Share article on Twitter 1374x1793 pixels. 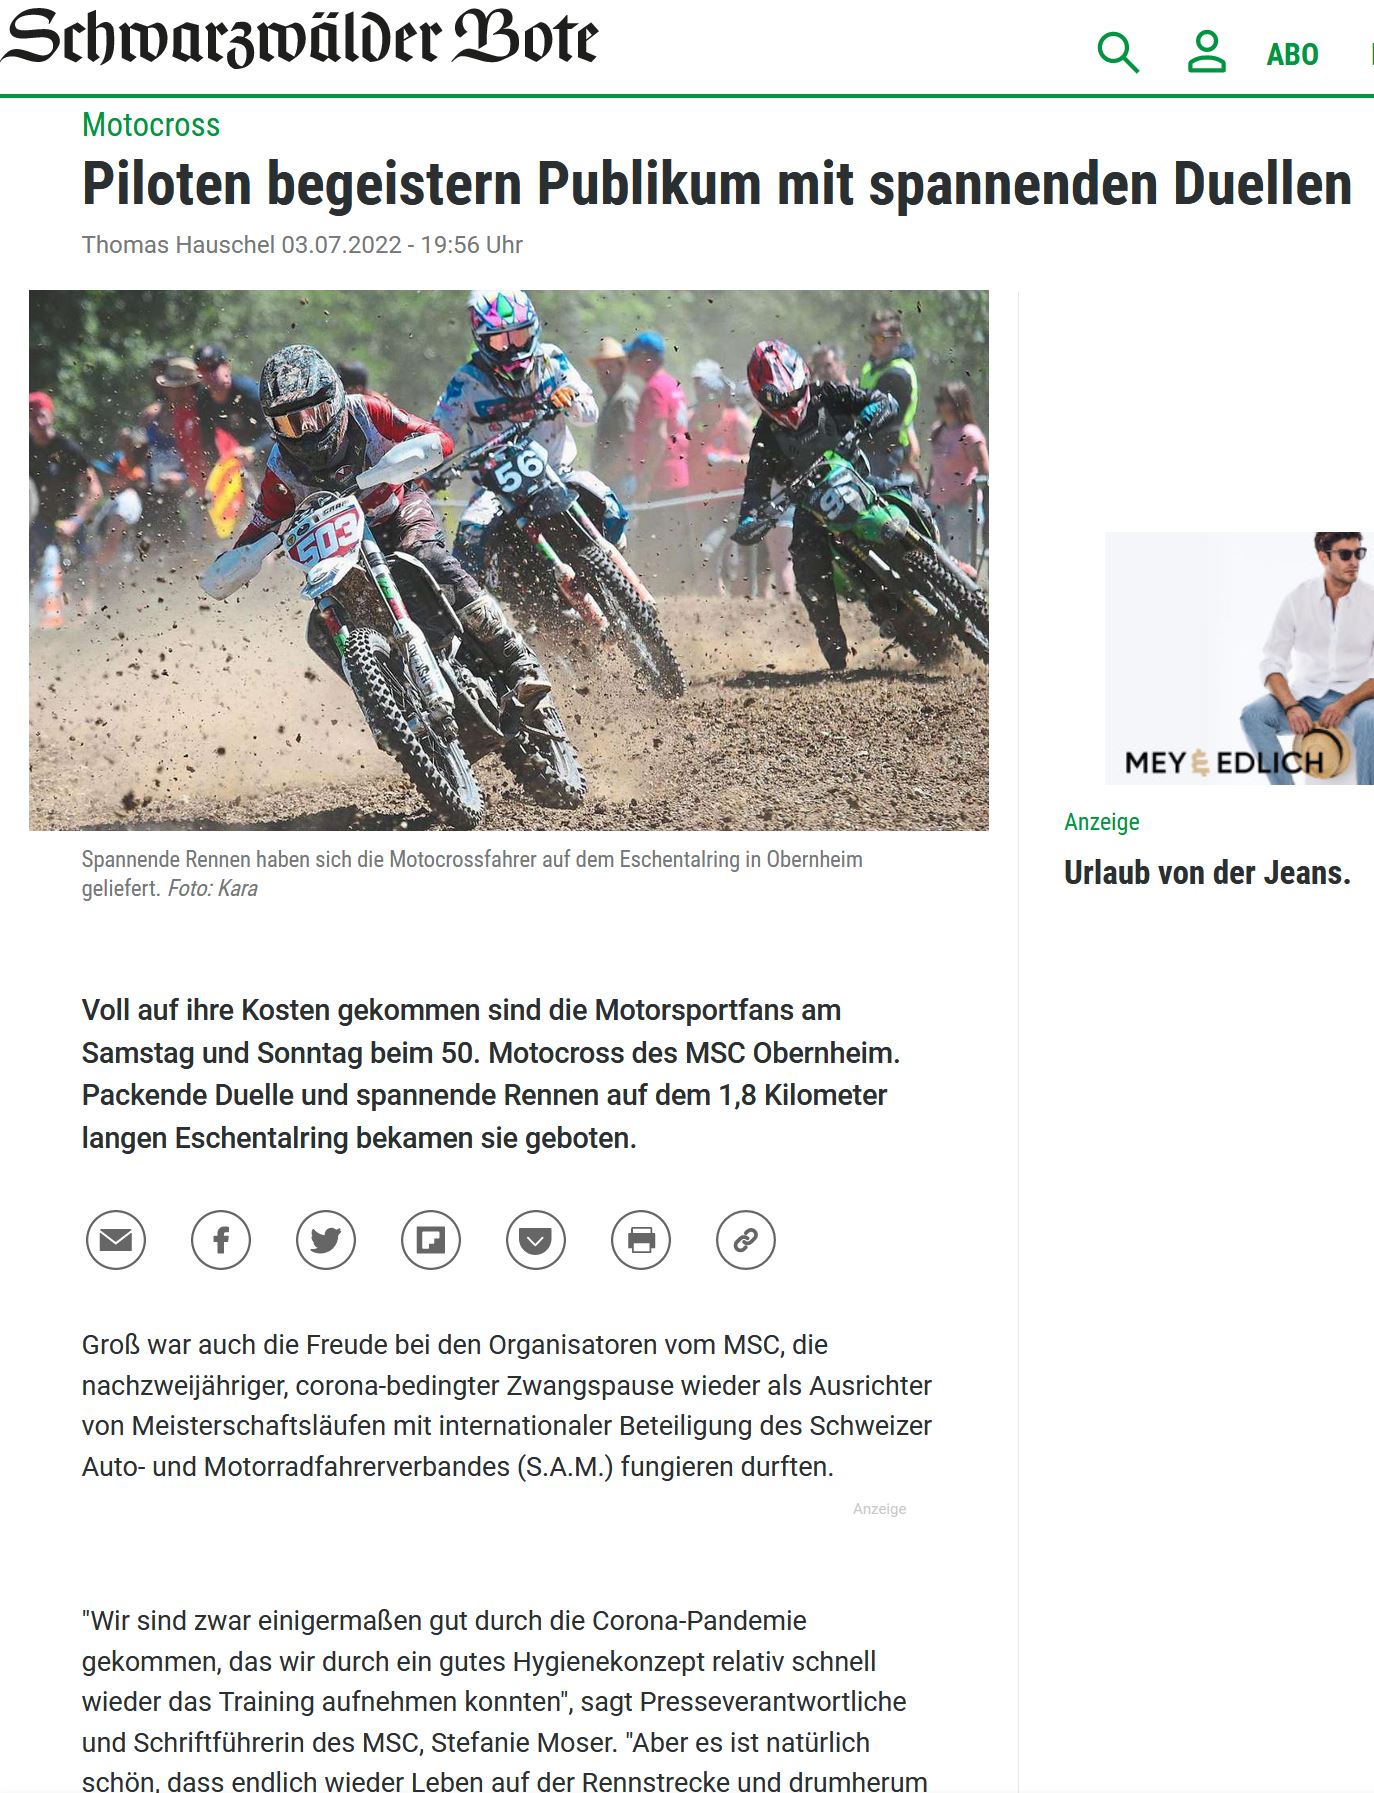(326, 1240)
